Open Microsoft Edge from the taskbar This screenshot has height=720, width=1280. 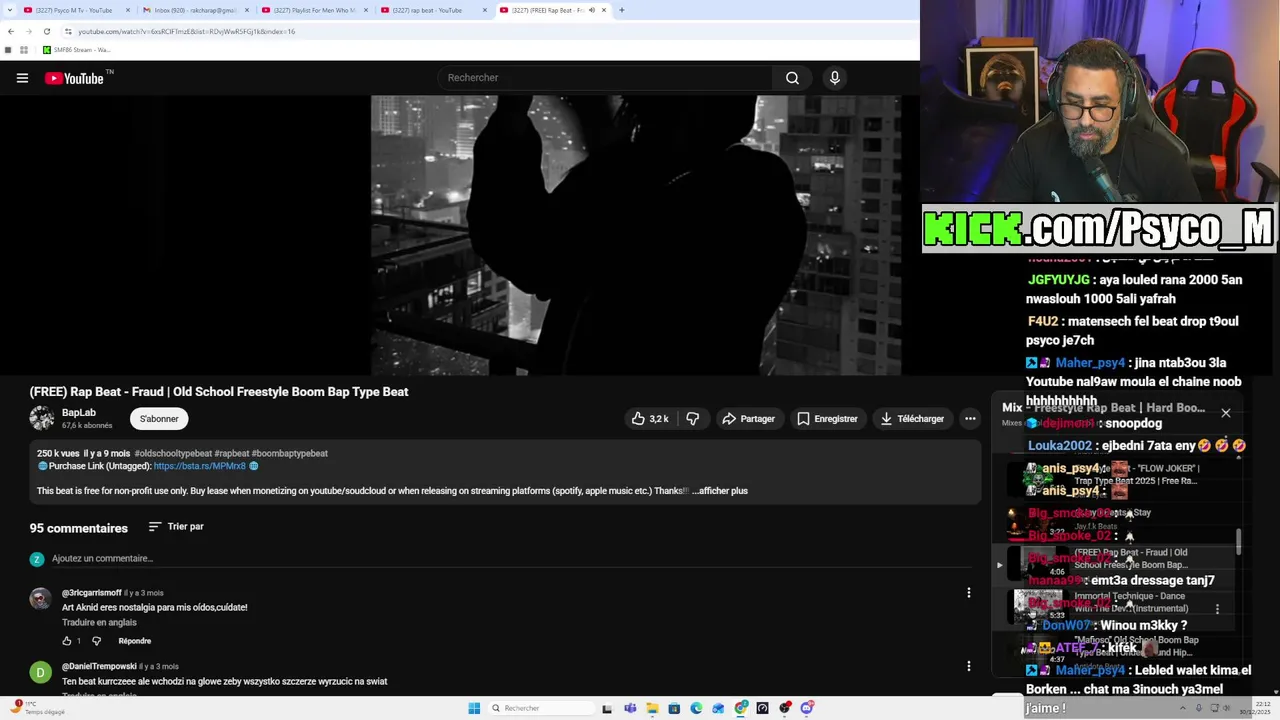[696, 708]
